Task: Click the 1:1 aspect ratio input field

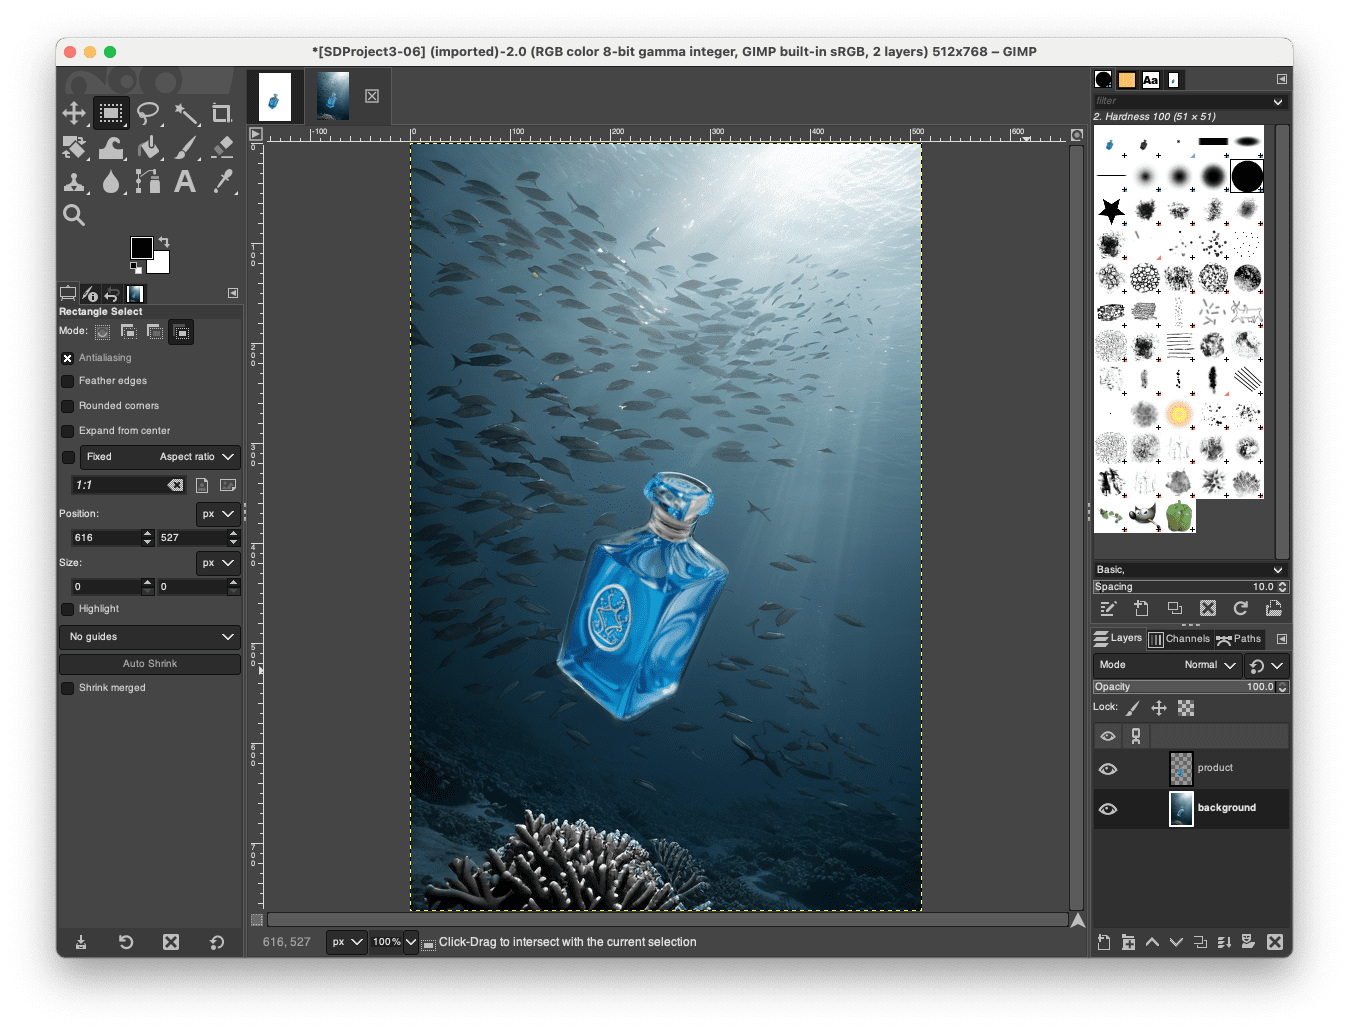Action: tap(128, 485)
